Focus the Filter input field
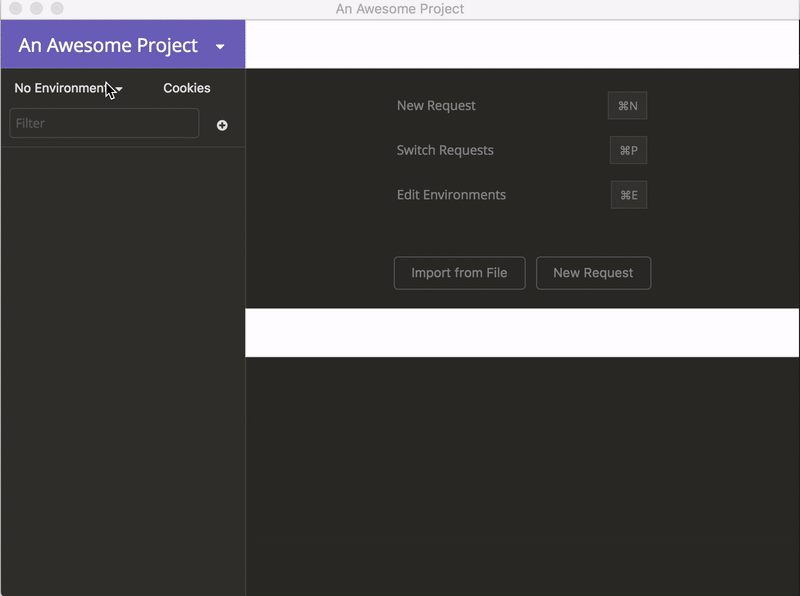Screen dimensions: 800x596 104,123
